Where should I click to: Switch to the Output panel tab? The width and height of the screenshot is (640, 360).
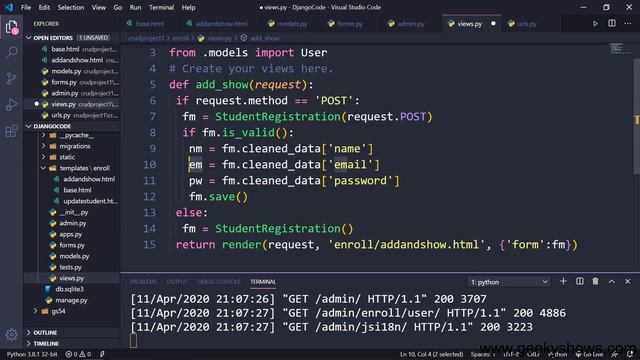pyautogui.click(x=177, y=282)
